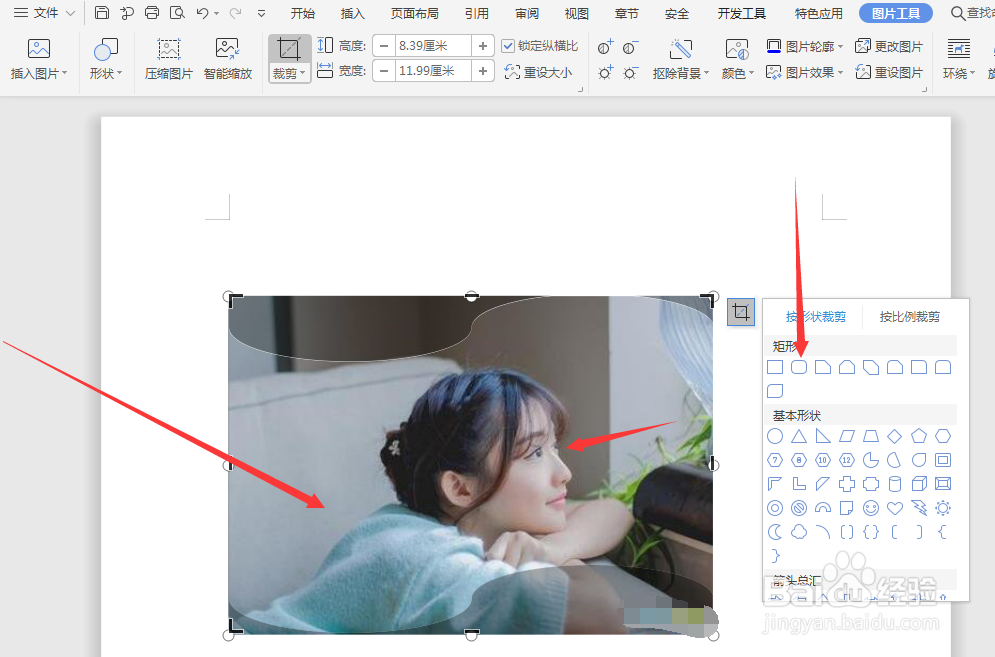
Task: Select donut ring crop shape
Action: click(775, 508)
